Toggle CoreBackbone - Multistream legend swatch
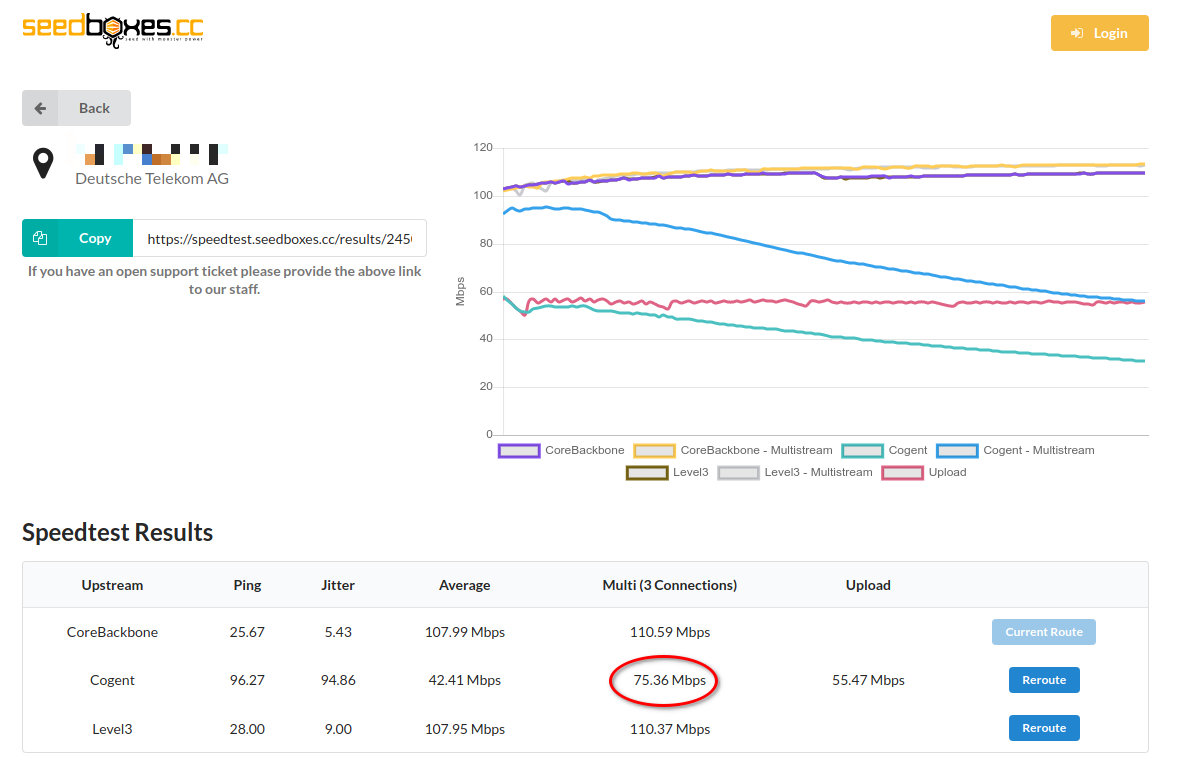The image size is (1203, 767). 654,450
